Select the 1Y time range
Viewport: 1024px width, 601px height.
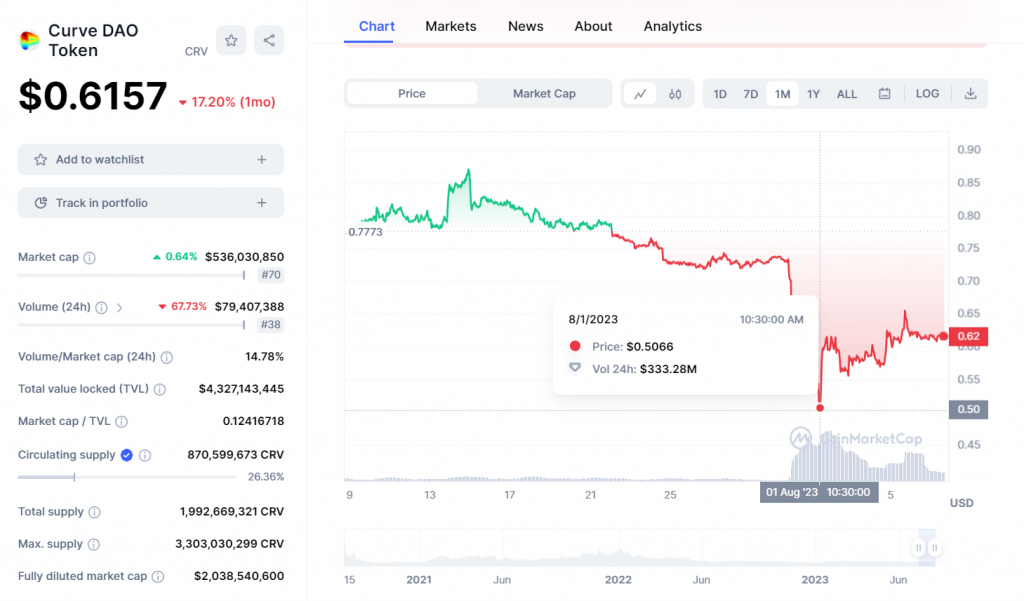[x=813, y=94]
